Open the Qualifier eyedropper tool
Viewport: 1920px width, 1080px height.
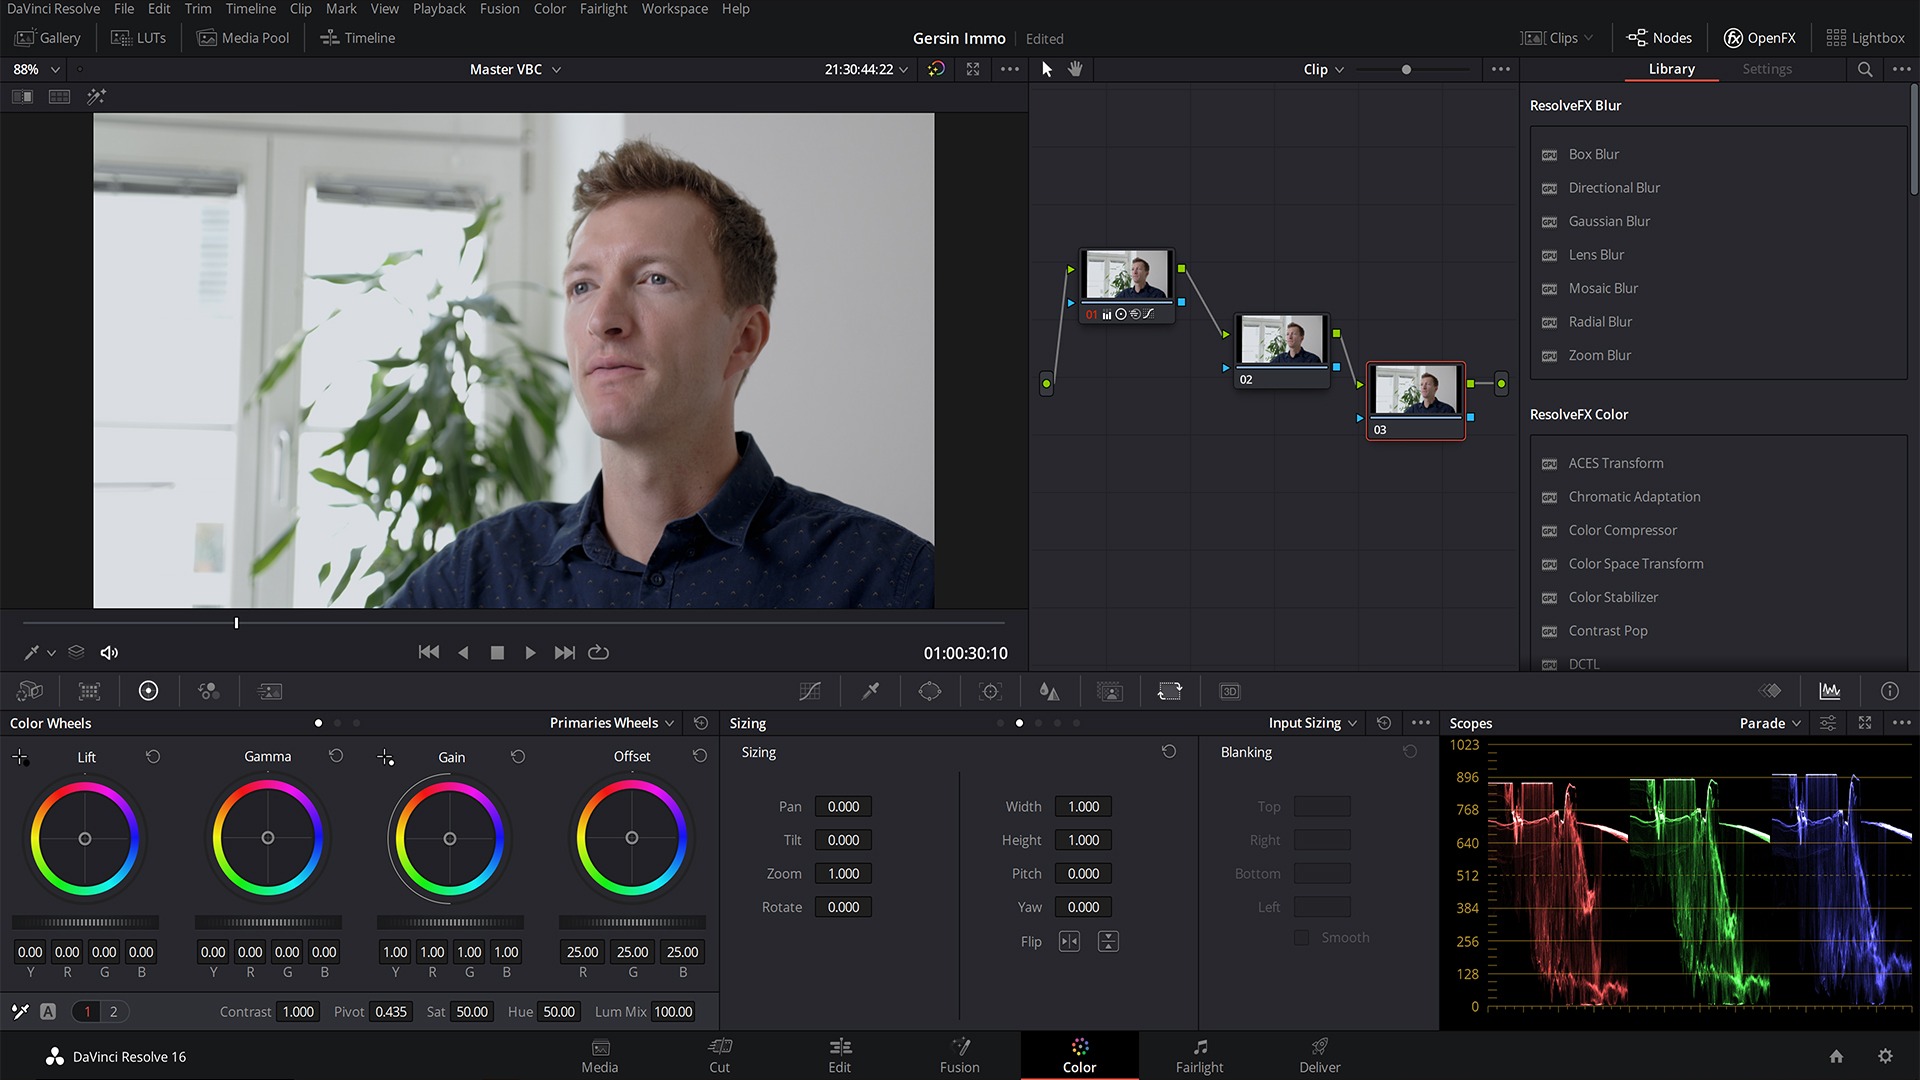(870, 690)
